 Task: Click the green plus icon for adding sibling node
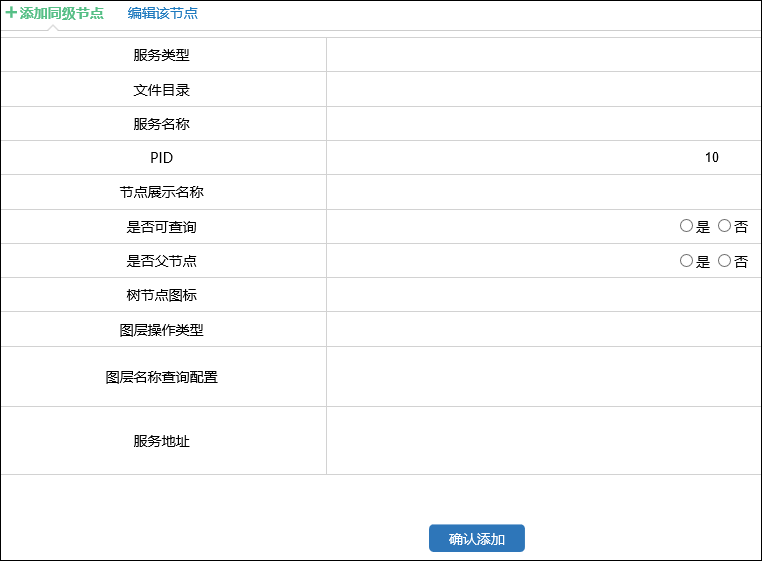click(x=11, y=14)
